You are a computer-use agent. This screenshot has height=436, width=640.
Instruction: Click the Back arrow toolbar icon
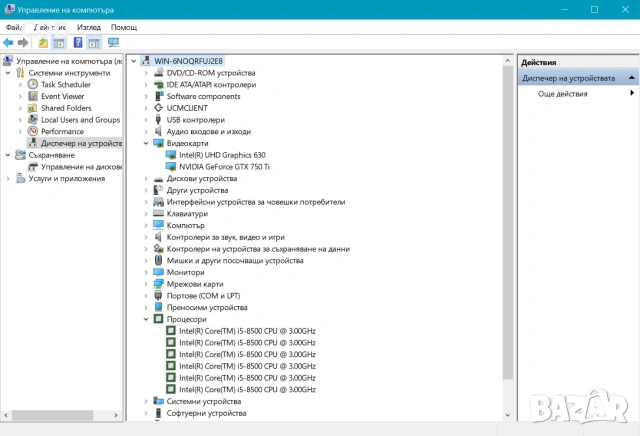coord(8,42)
